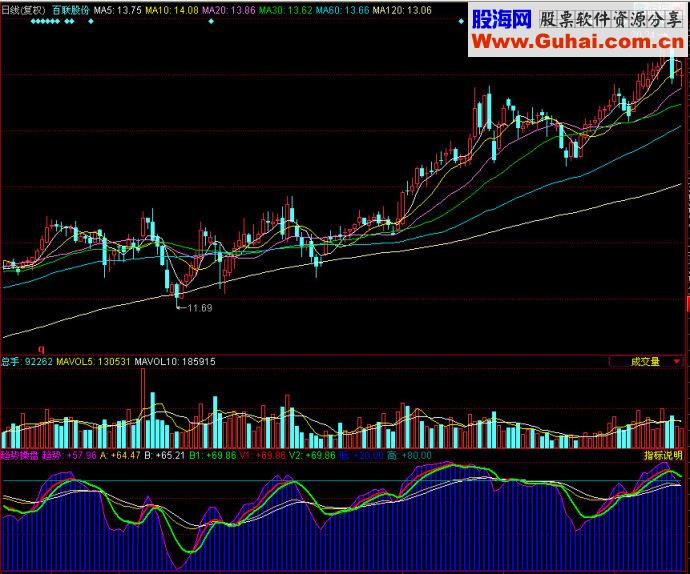The width and height of the screenshot is (690, 574).
Task: Select the MAVOL5: 130531 readout
Action: [94, 362]
